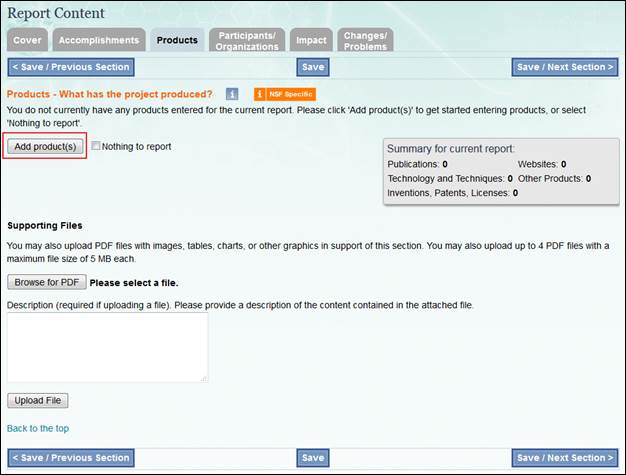Click the blue info icon beside the Products heading
626x475 pixels.
tap(232, 94)
